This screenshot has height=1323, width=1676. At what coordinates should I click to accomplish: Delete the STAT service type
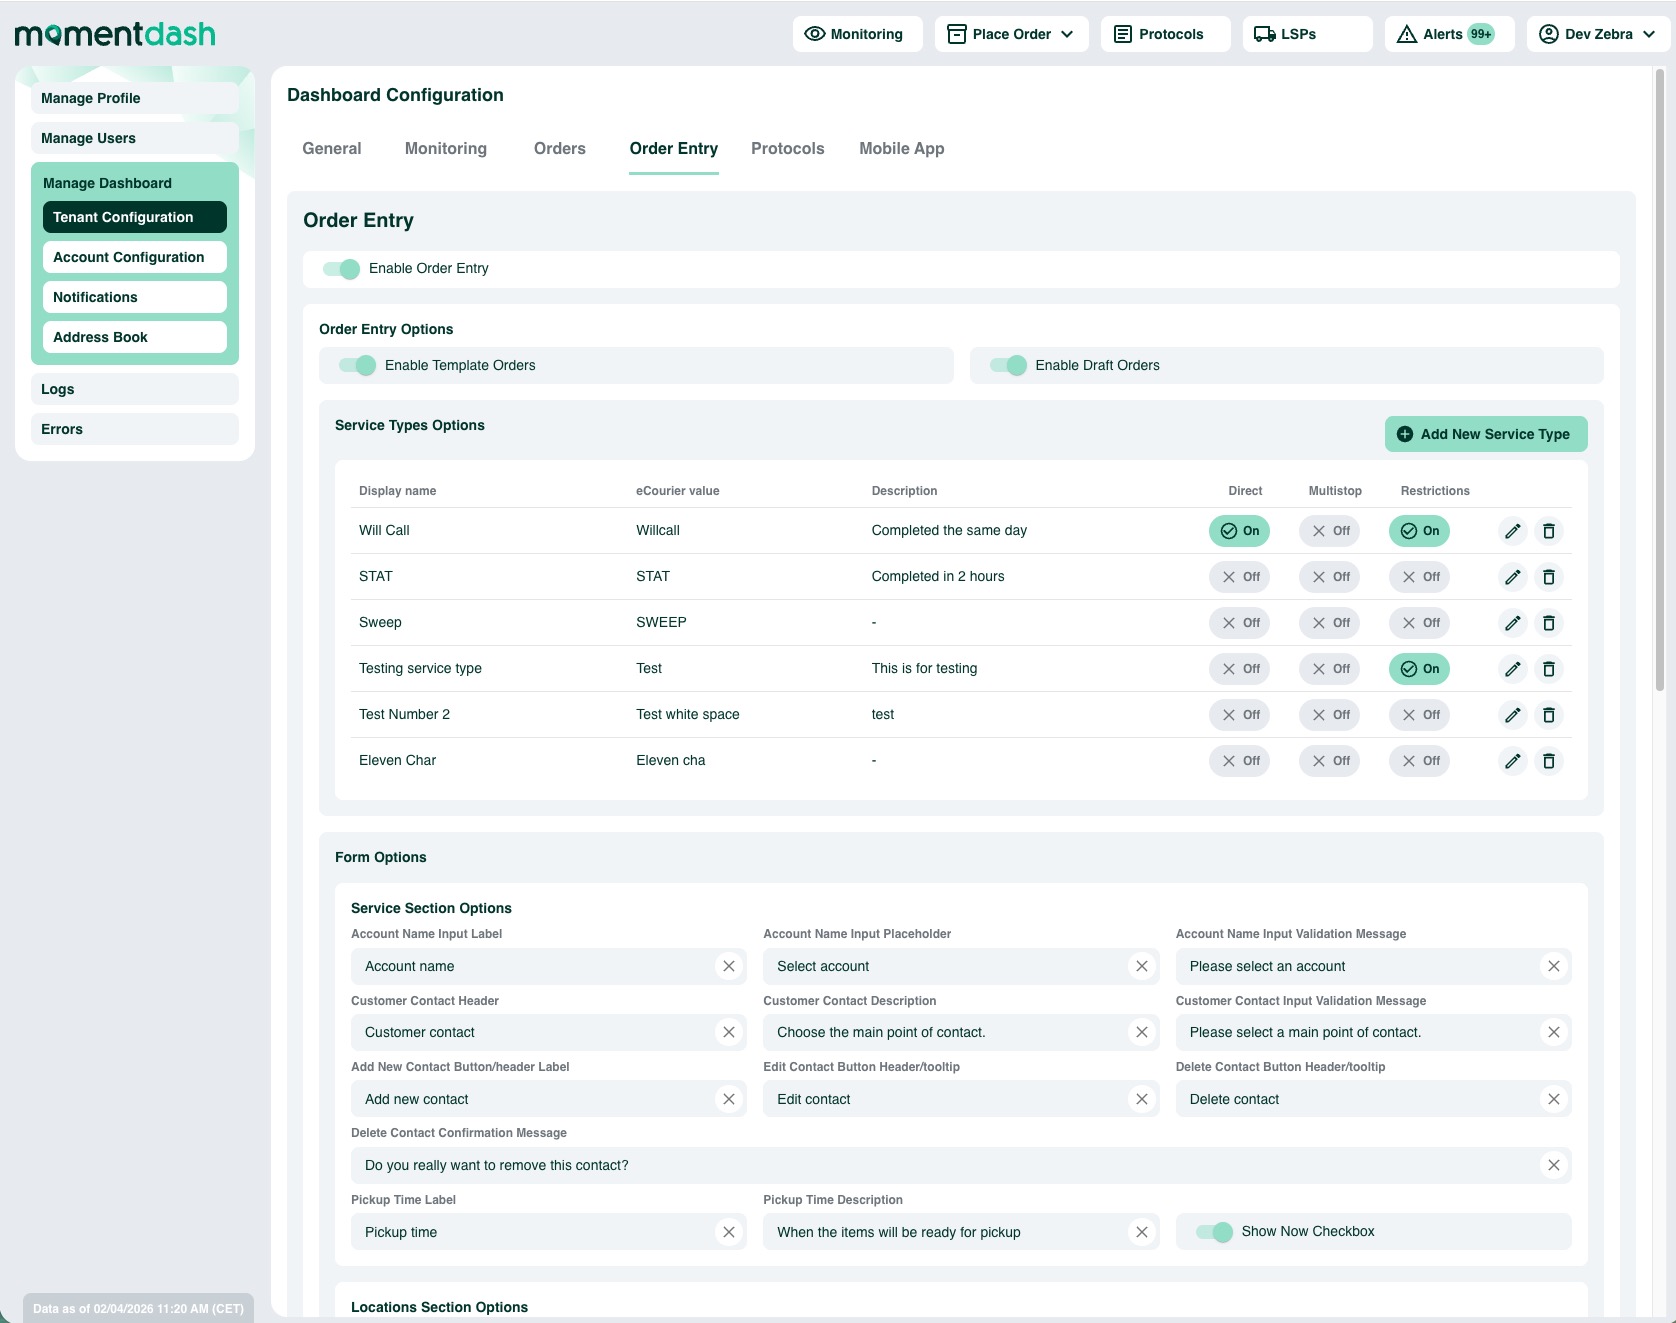[x=1548, y=577]
